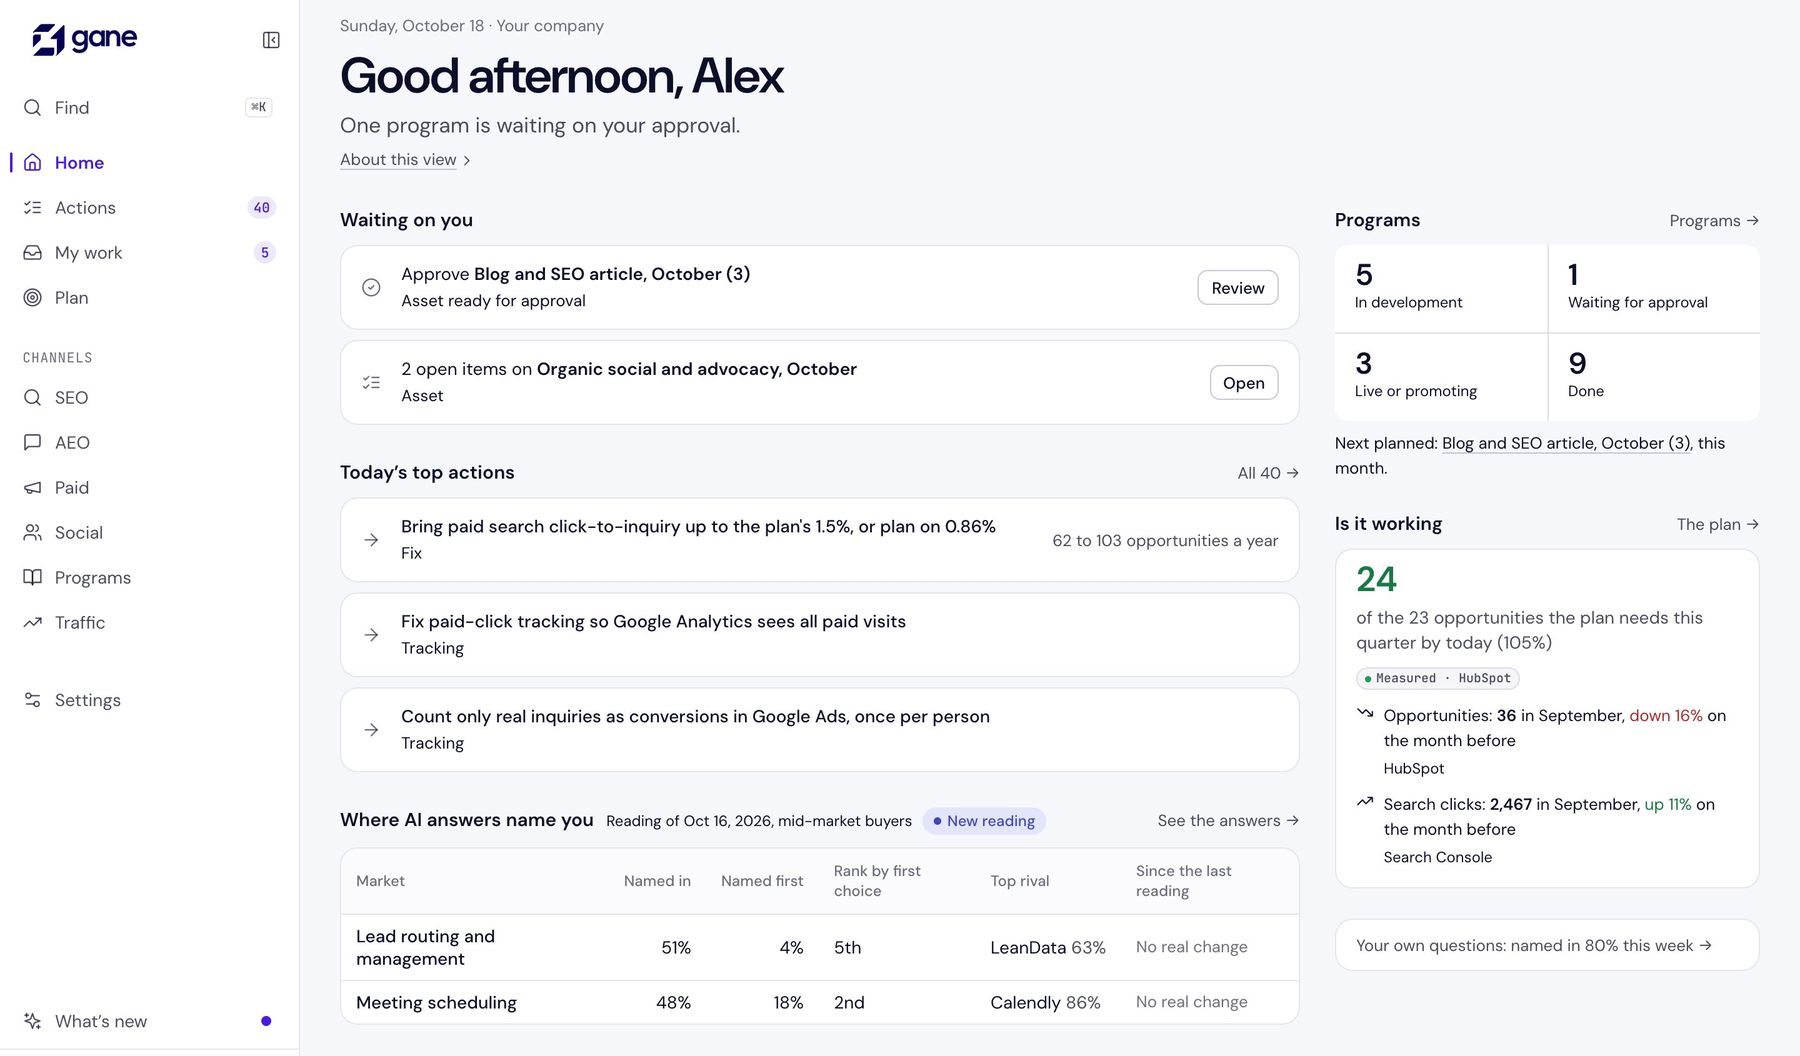
Task: Click the Home house icon
Action: (x=33, y=163)
